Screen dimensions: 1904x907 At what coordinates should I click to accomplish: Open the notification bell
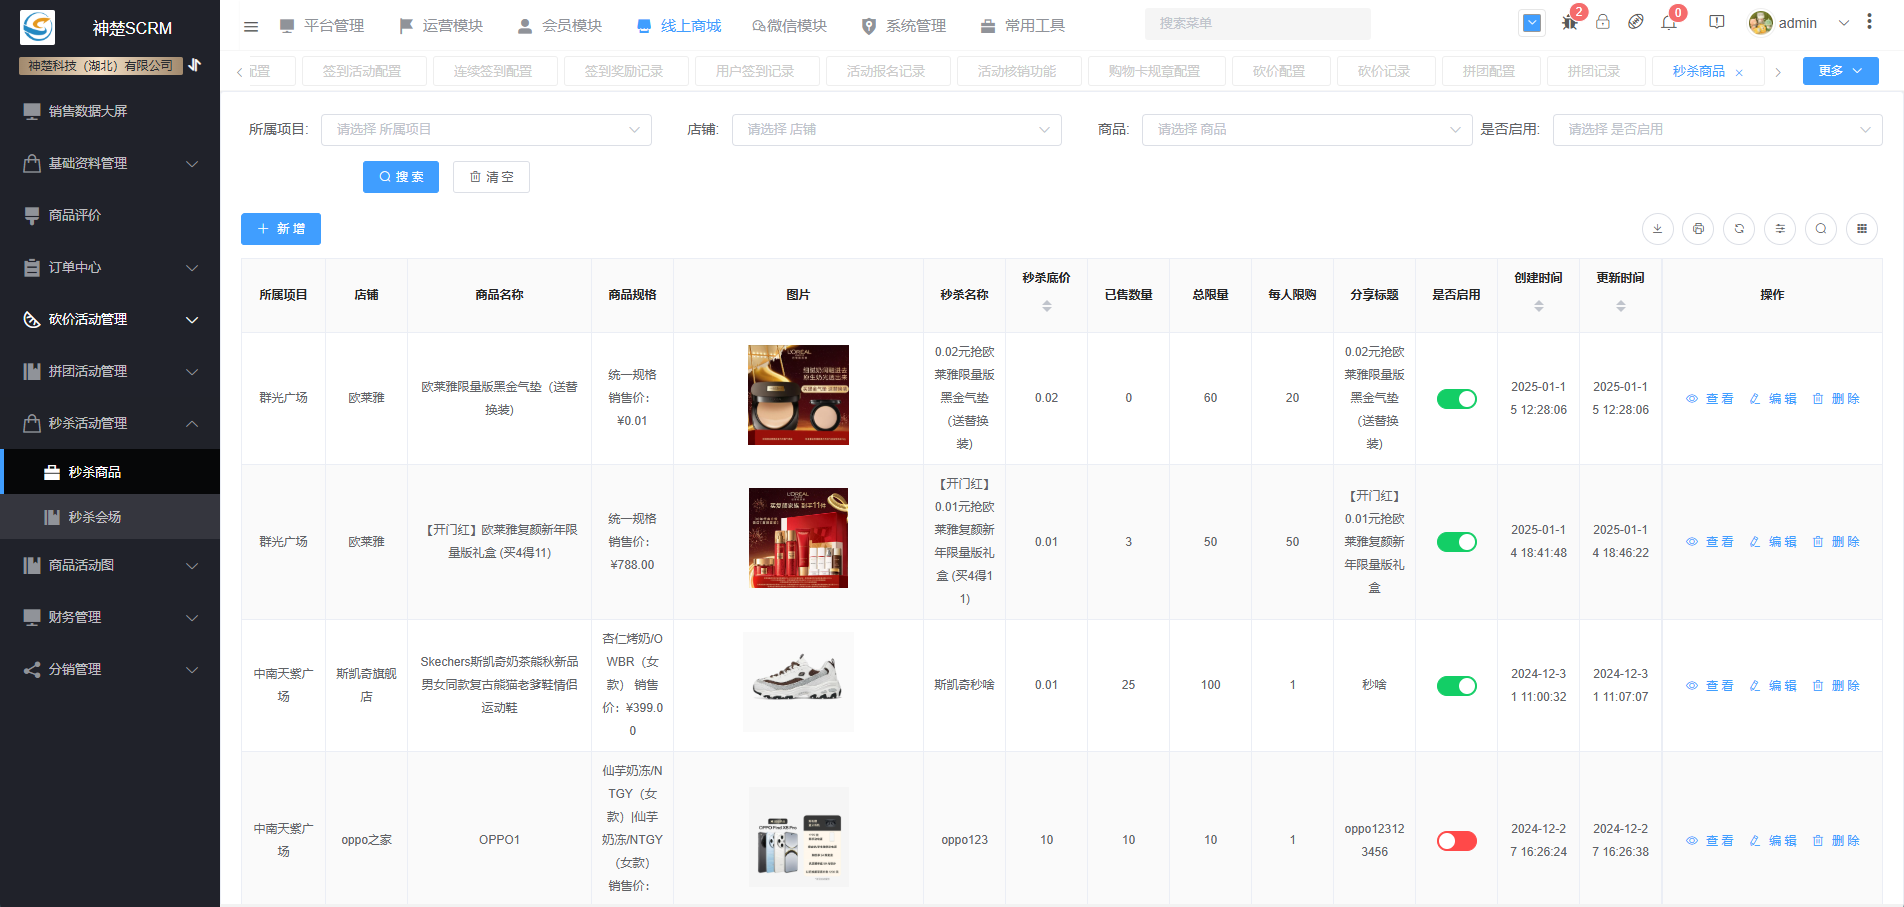(1669, 22)
